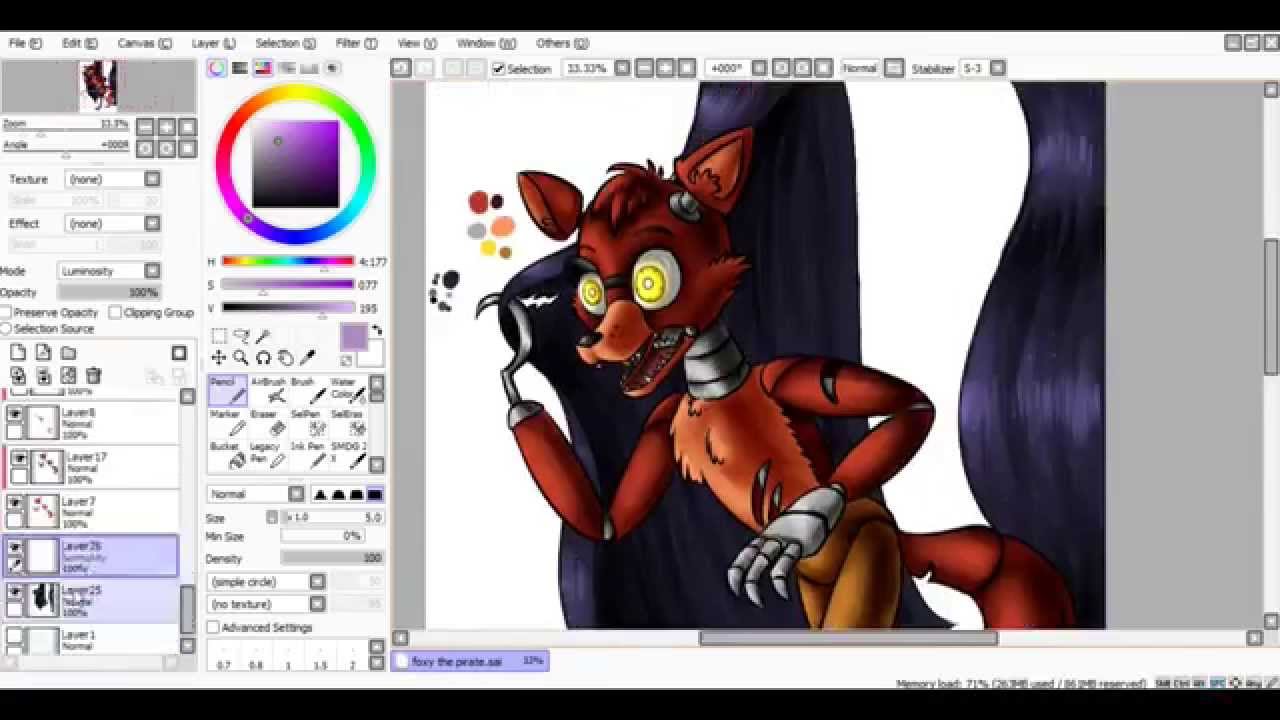Viewport: 1280px width, 720px height.
Task: Pick the magic wand tool
Action: click(x=263, y=337)
